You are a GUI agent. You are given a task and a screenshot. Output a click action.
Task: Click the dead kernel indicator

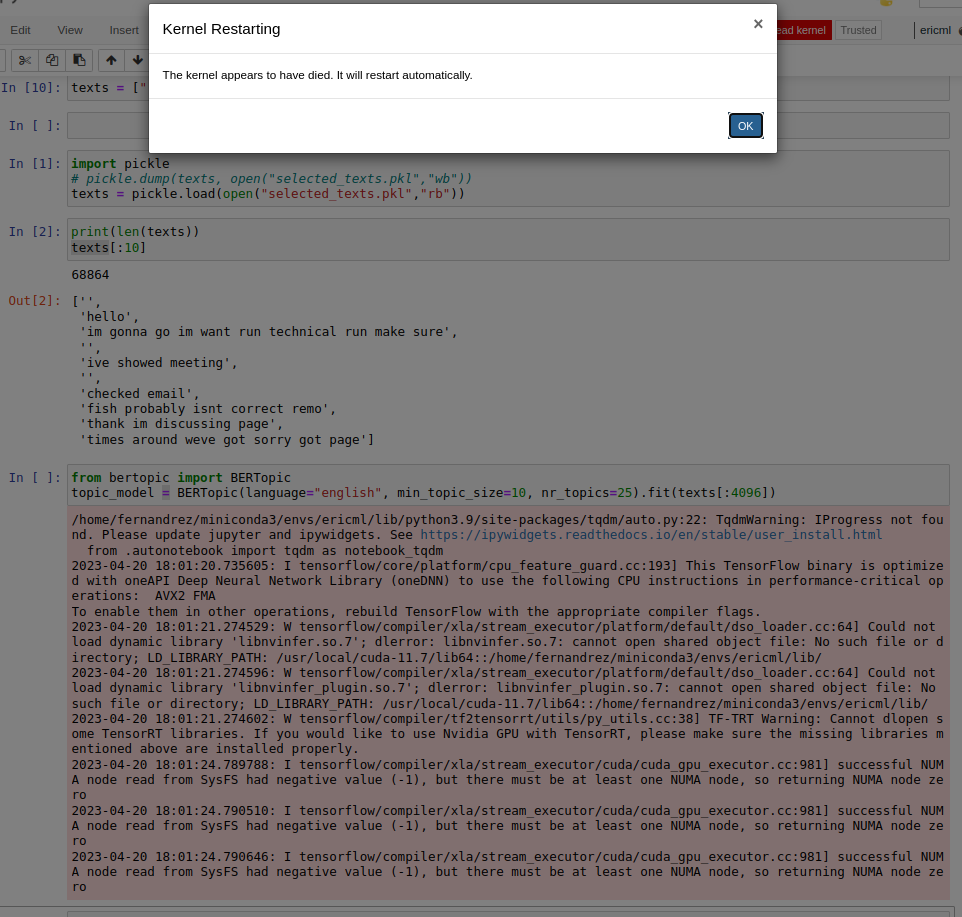800,30
